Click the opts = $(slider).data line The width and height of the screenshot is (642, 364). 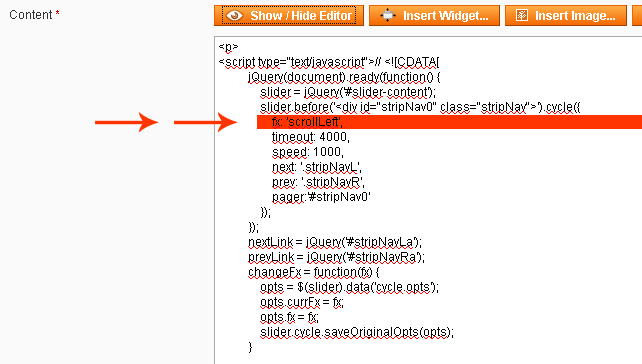click(x=349, y=287)
